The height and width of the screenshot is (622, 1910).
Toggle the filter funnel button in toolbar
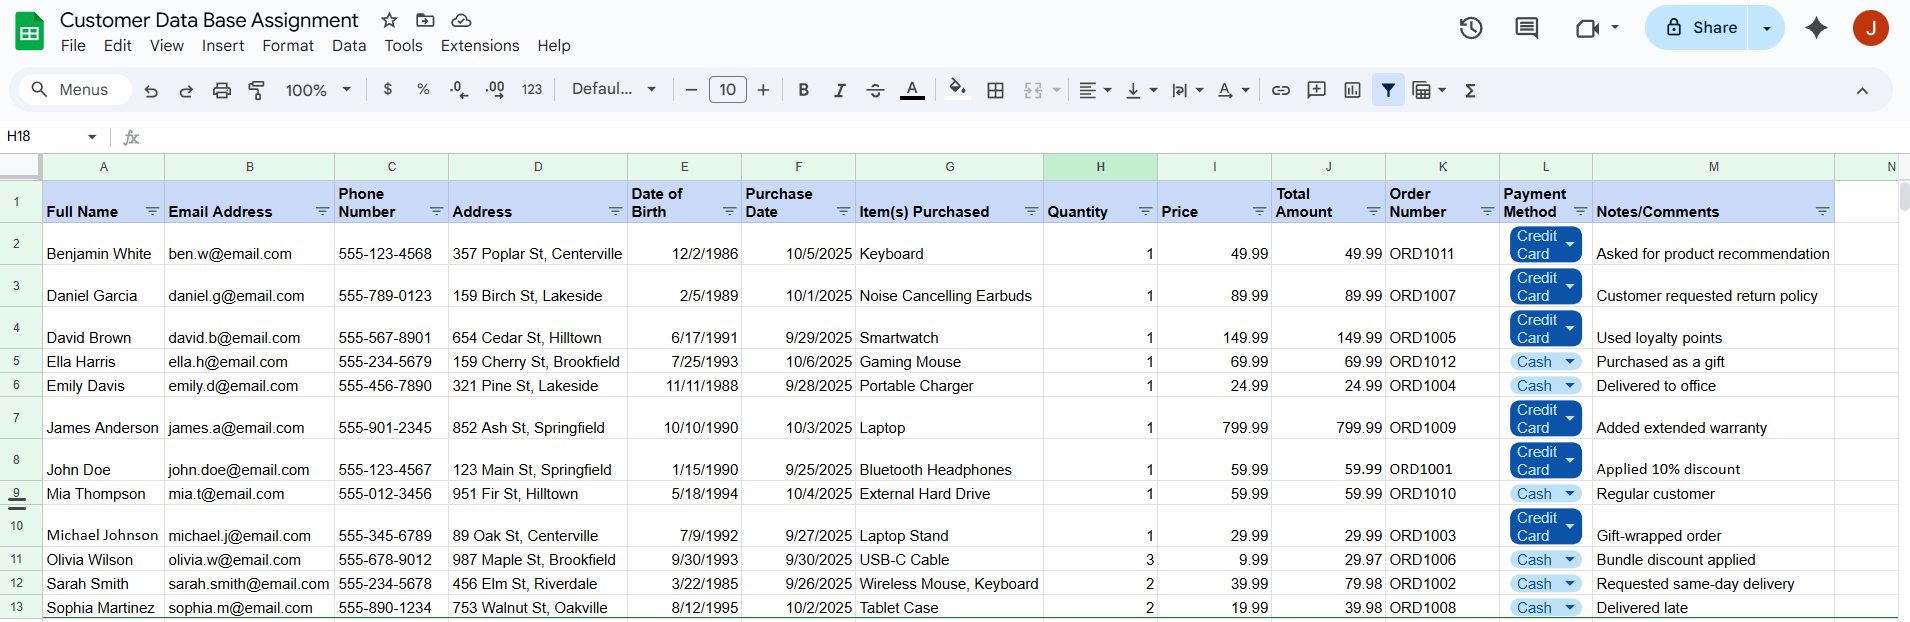pyautogui.click(x=1388, y=90)
